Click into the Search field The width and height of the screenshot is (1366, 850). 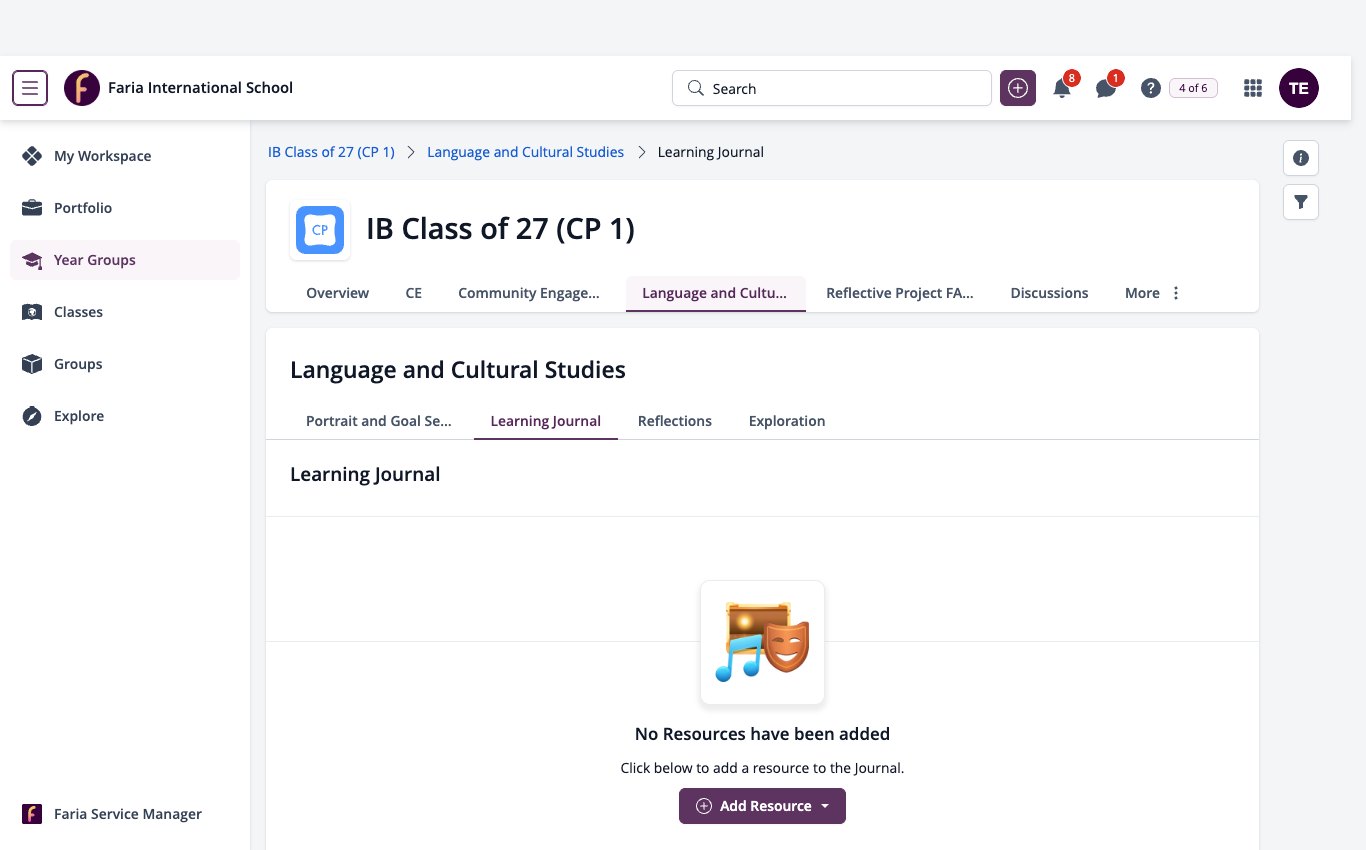click(832, 88)
